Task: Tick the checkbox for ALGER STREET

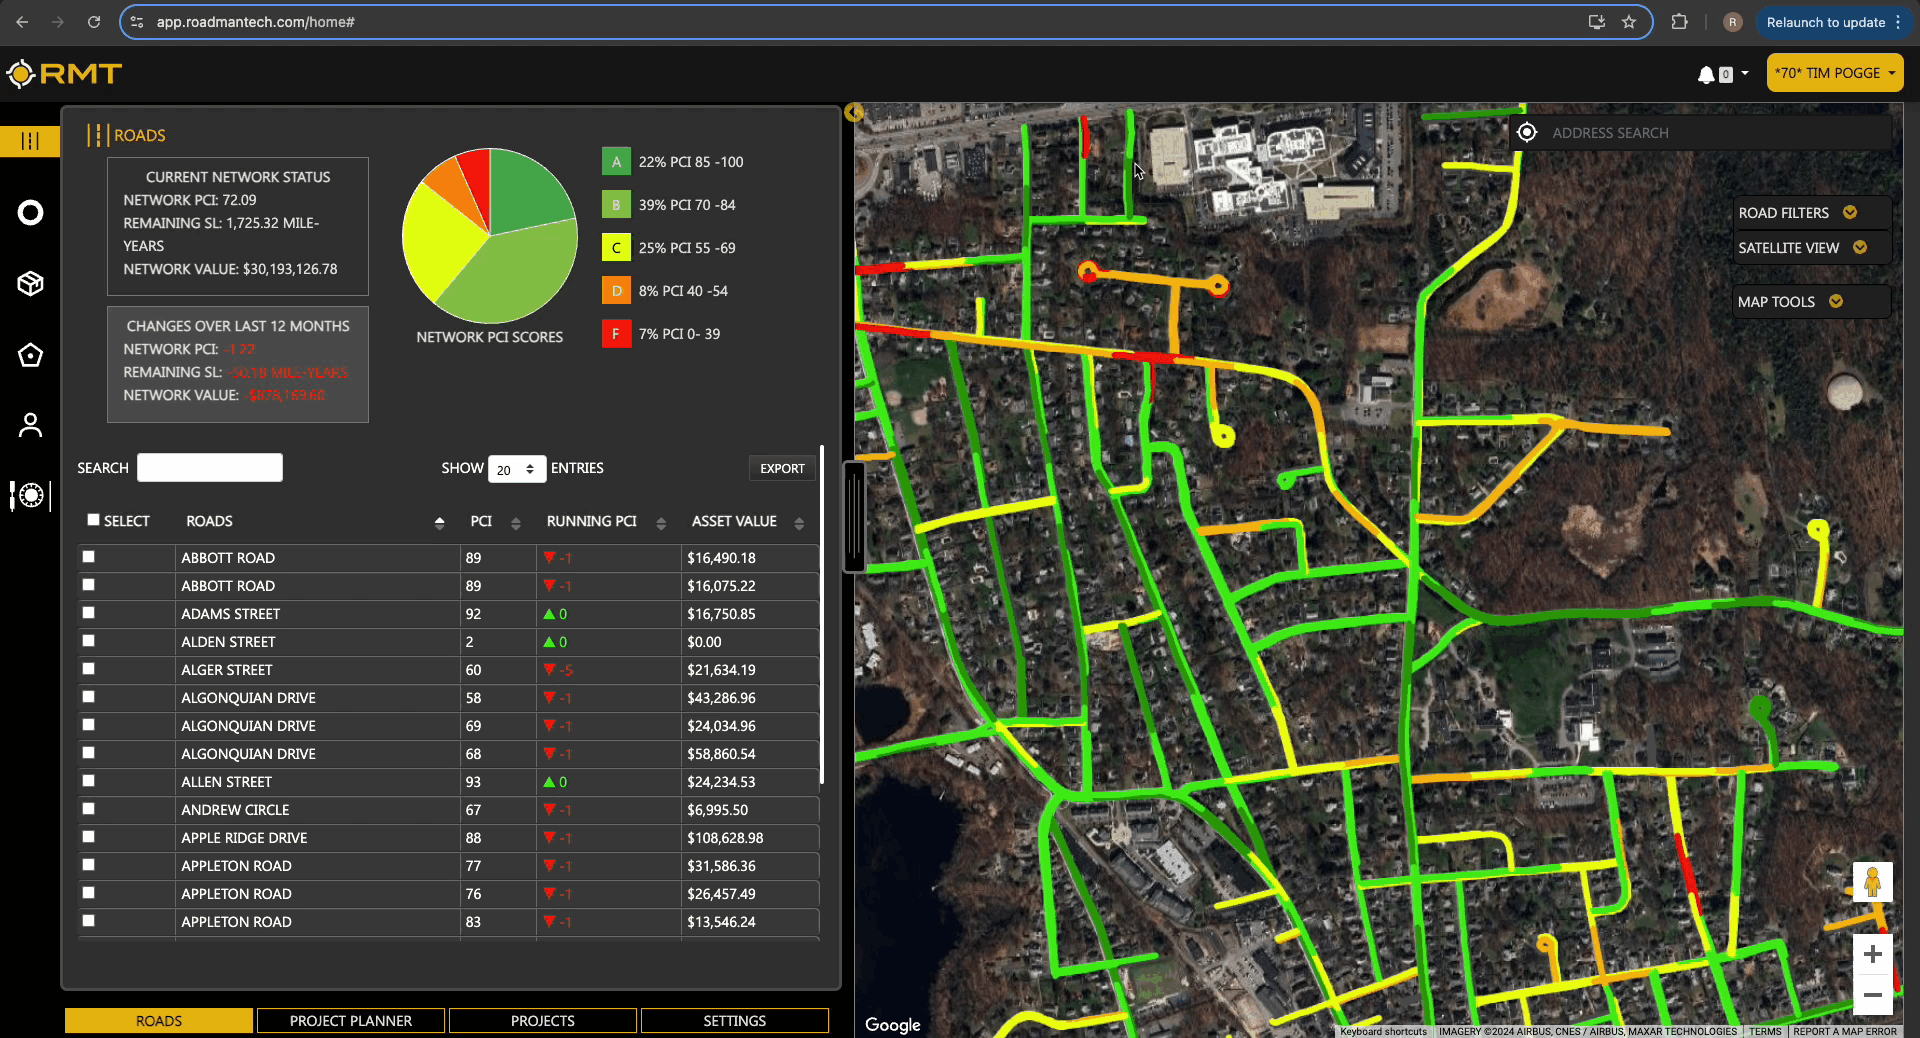Action: [x=89, y=670]
